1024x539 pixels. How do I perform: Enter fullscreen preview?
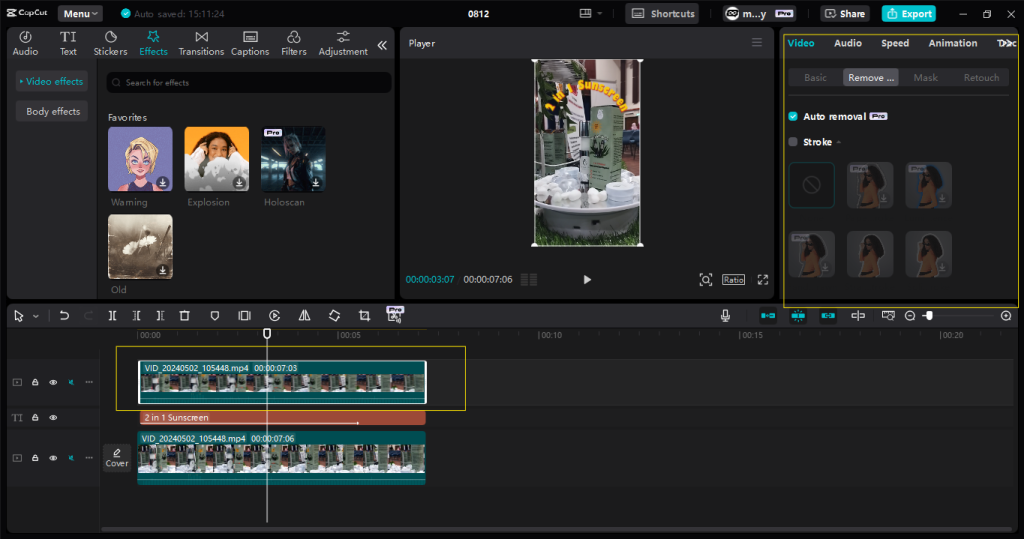pyautogui.click(x=763, y=280)
